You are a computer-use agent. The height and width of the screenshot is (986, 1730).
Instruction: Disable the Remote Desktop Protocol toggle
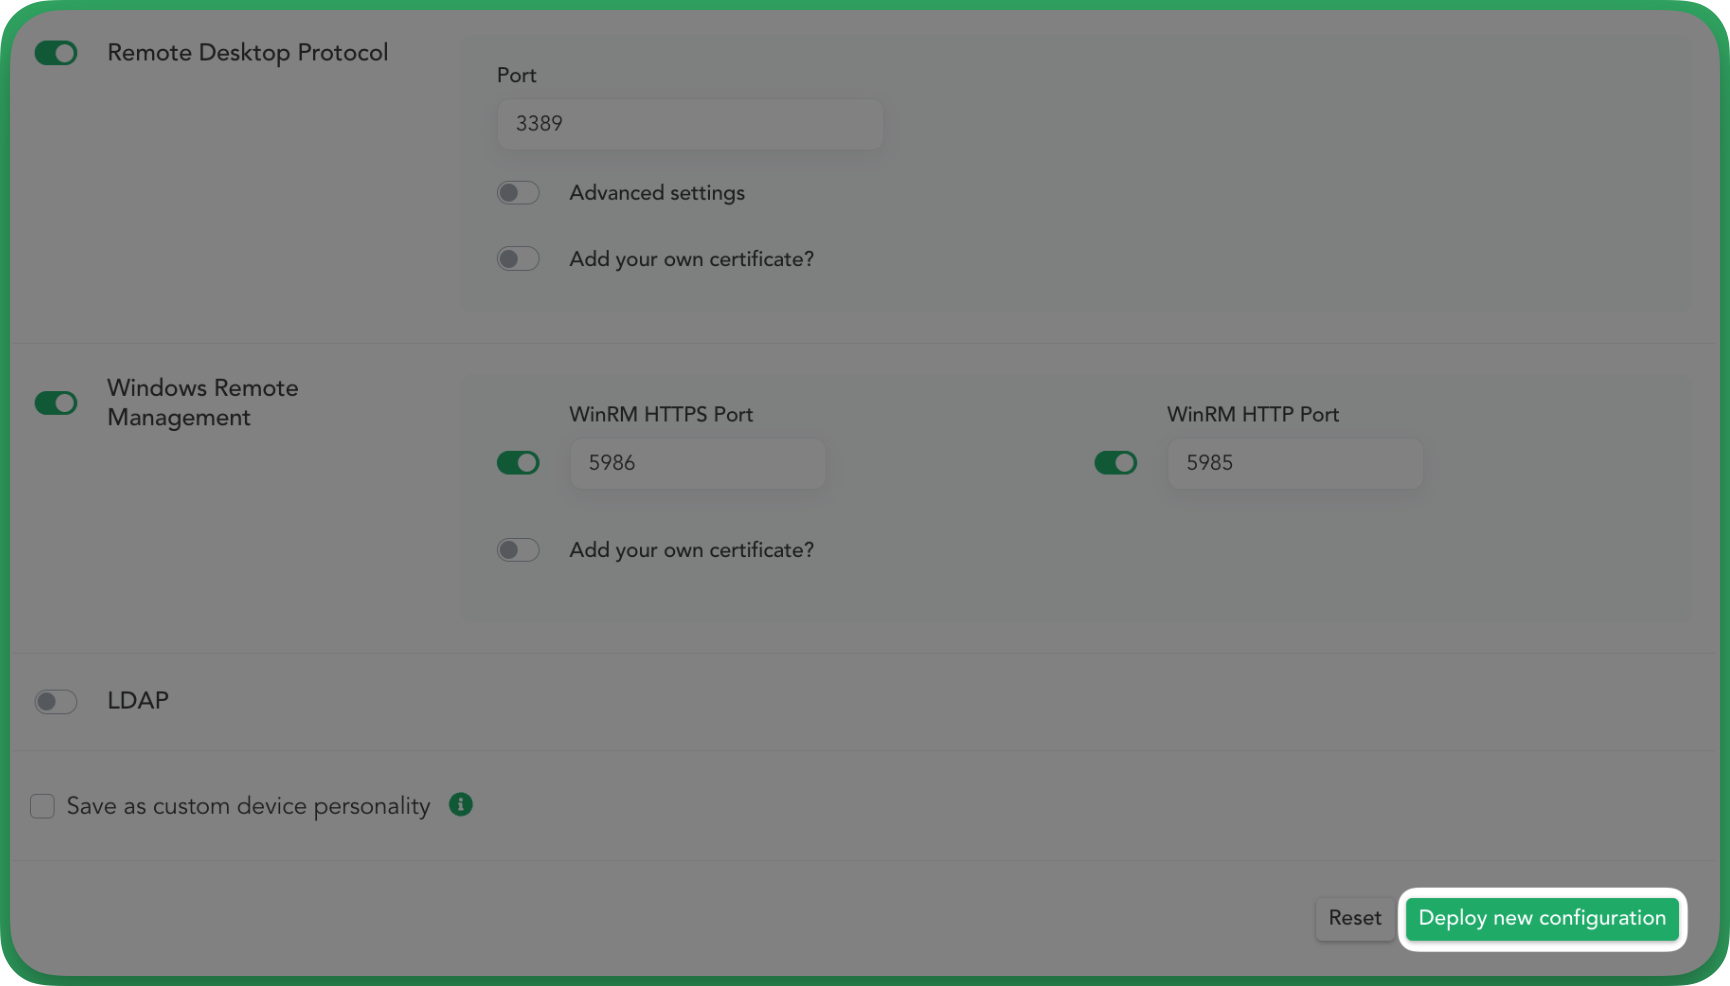tap(56, 53)
